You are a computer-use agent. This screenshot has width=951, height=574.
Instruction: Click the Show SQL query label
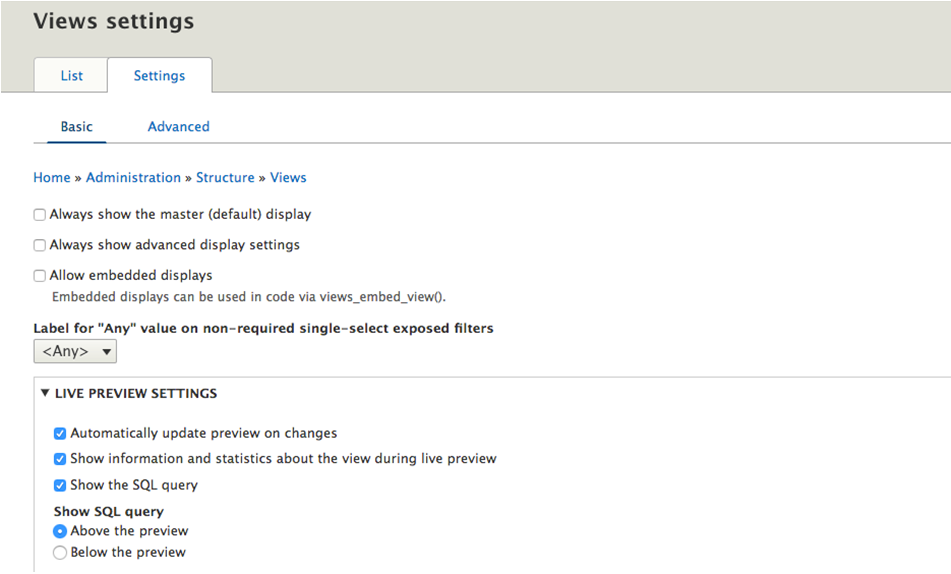point(109,512)
